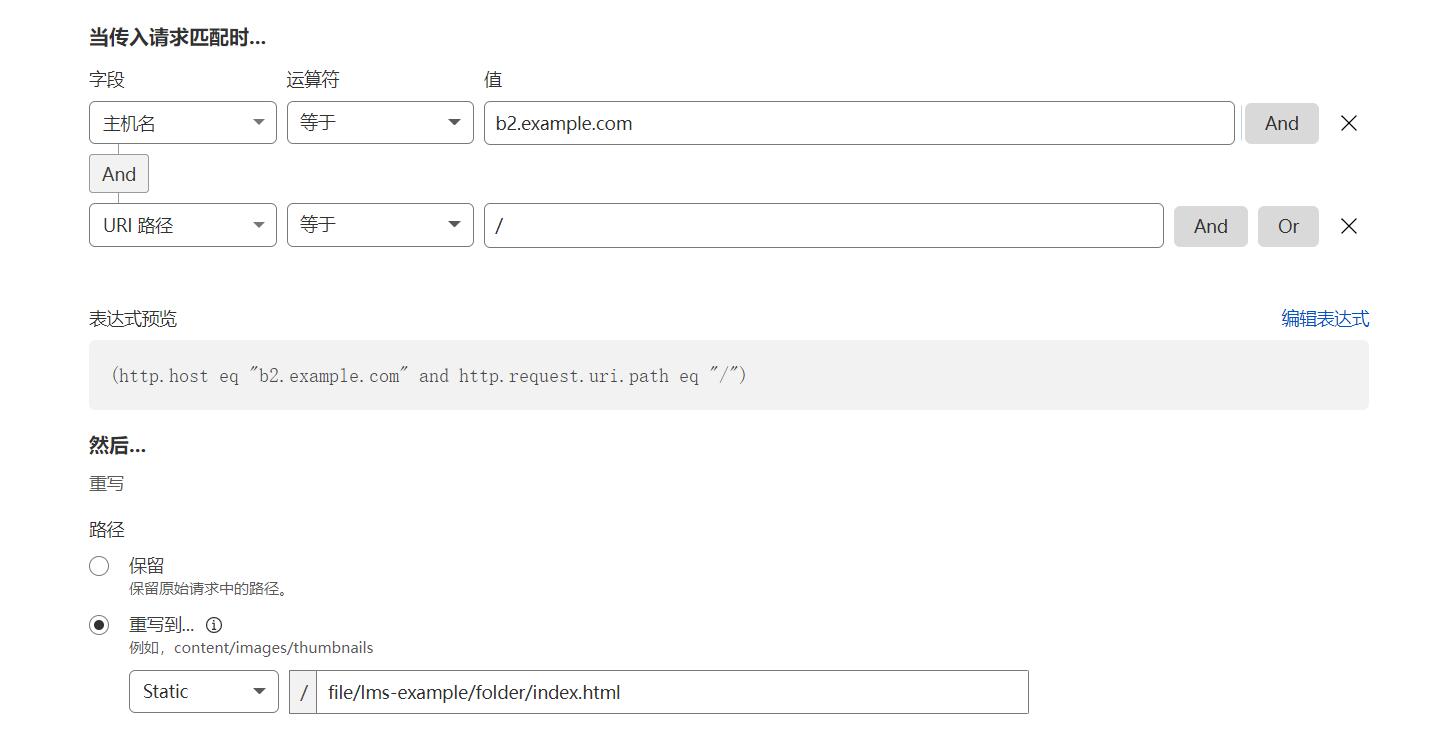Open the 编辑表达式 link

point(1325,318)
